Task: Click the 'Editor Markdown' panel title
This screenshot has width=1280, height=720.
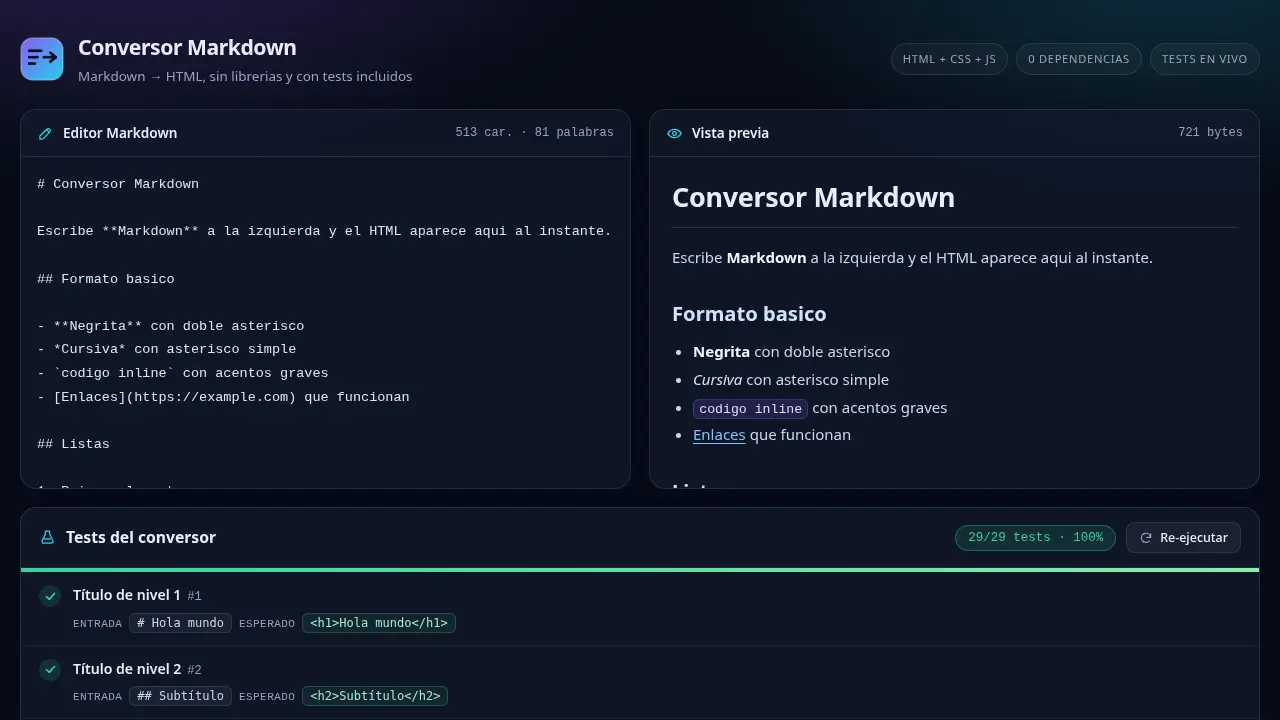Action: 120,133
